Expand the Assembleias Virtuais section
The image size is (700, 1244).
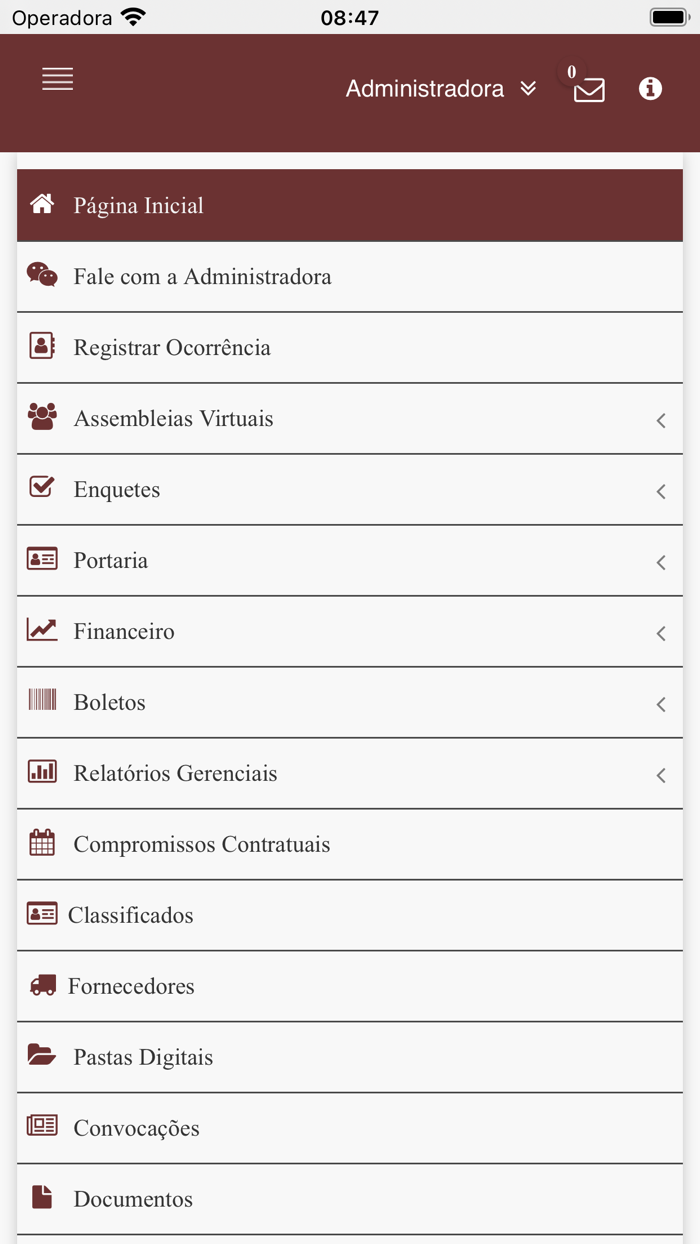pyautogui.click(x=660, y=420)
